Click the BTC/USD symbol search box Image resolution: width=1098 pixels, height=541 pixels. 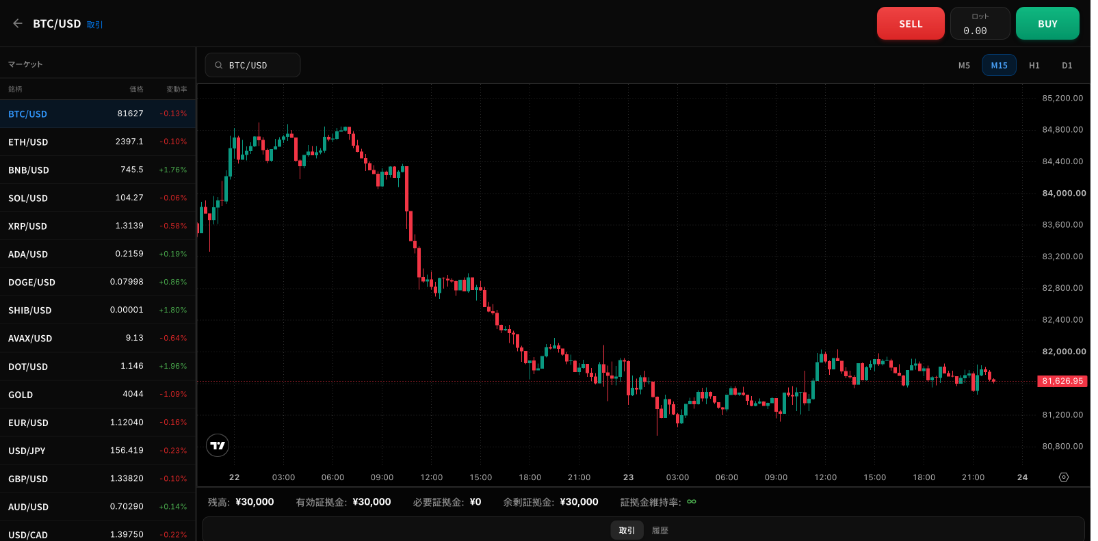pos(253,65)
